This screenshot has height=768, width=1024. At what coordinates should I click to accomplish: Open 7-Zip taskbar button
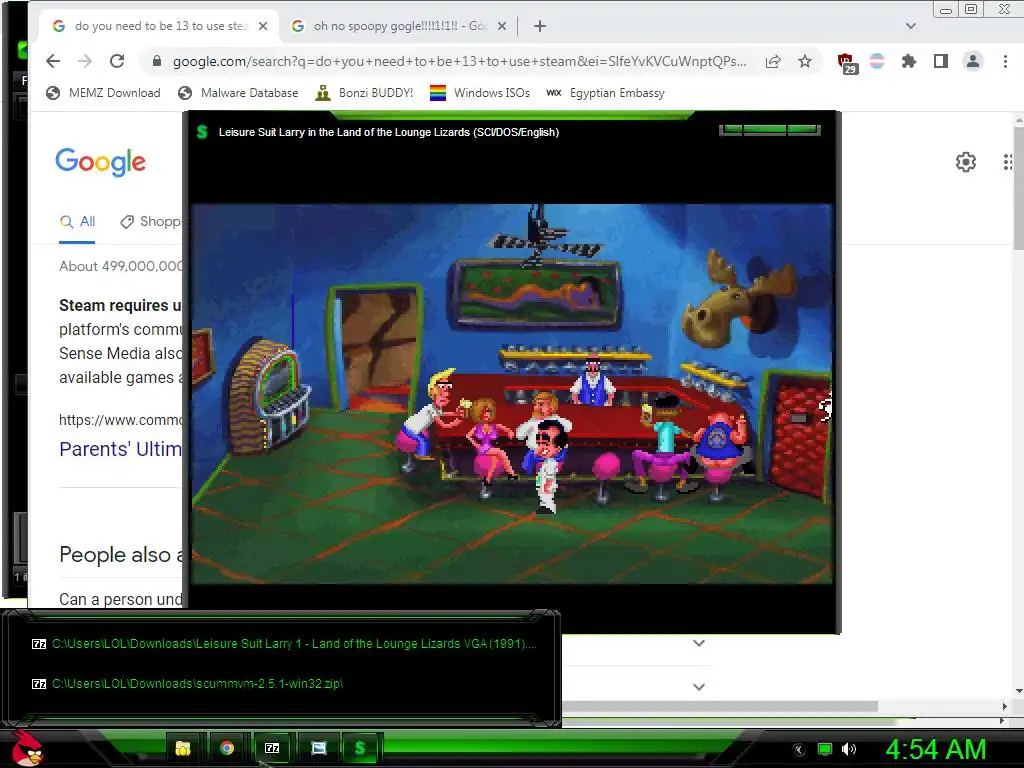272,748
